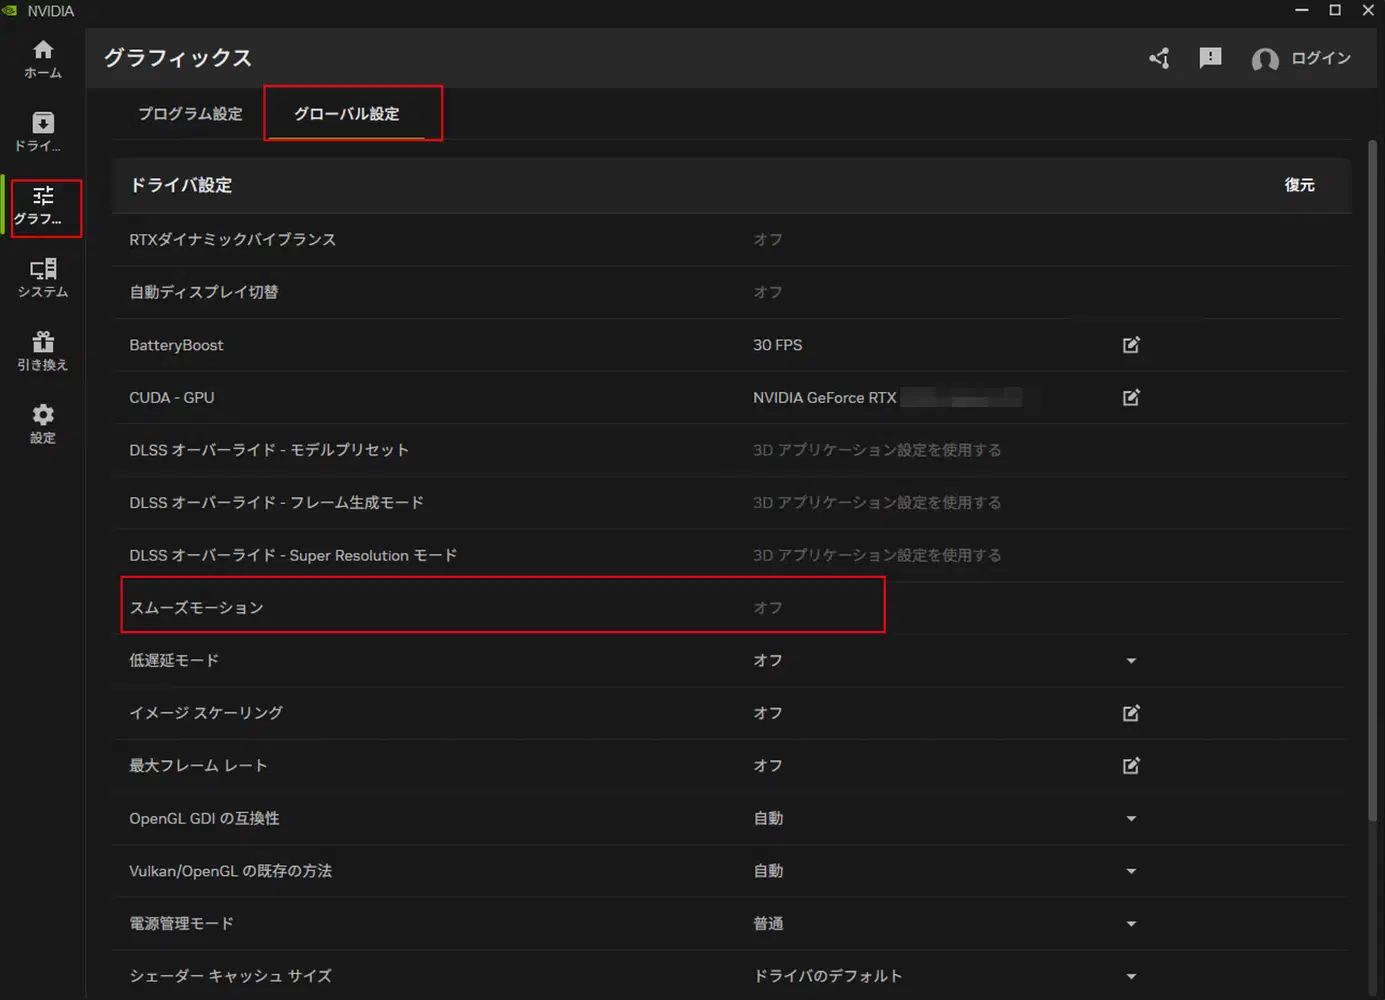Screen dimensions: 1385x1000
Task: Expand the OpenGL GDI の互換性 dropdown
Action: pyautogui.click(x=1131, y=819)
